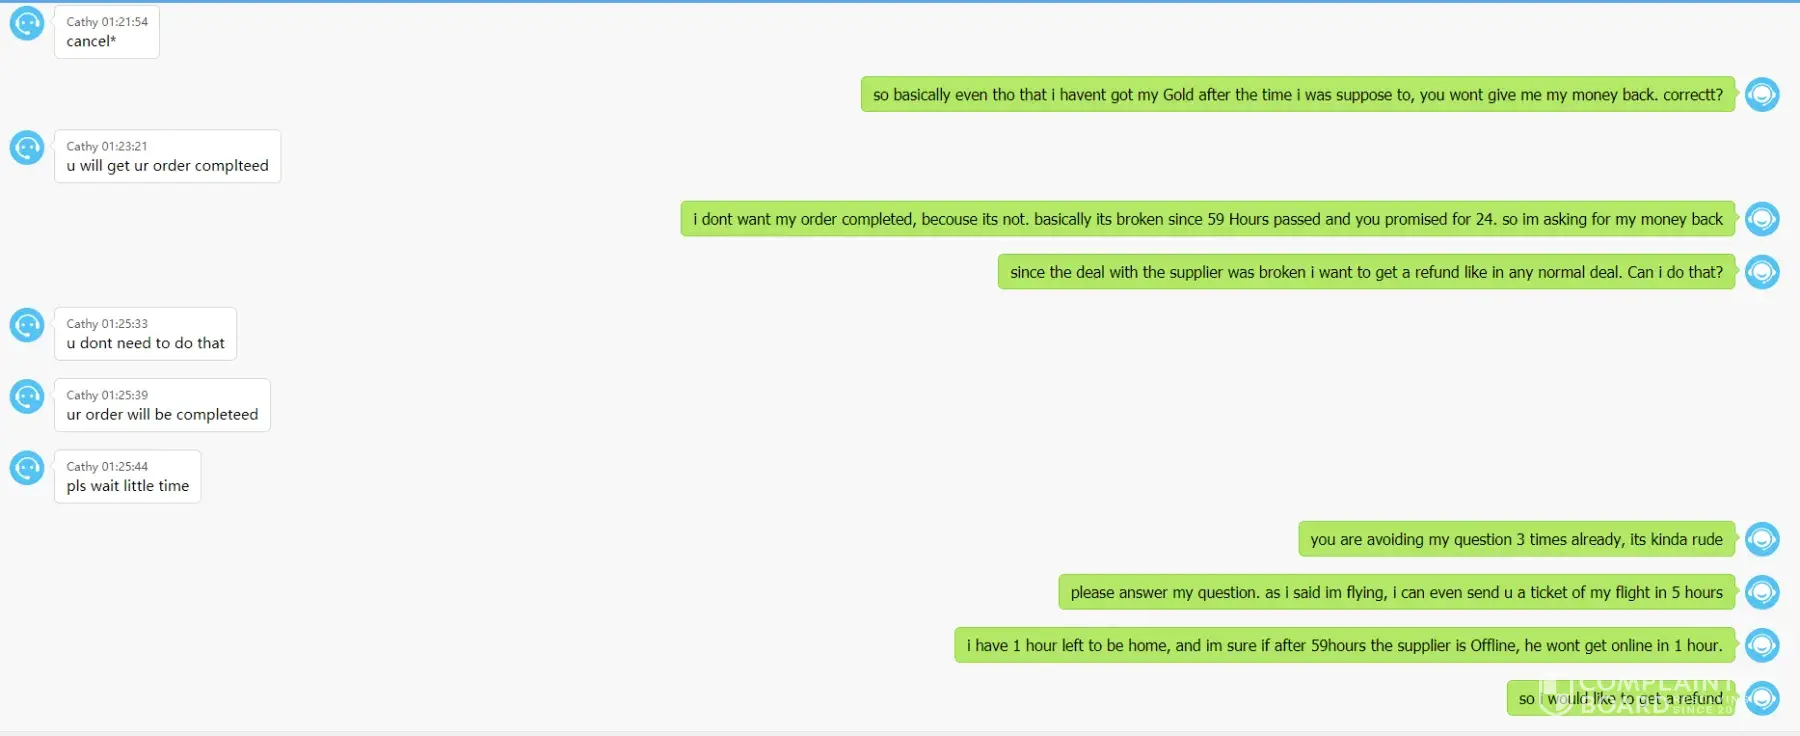Click Cathy's avatar beside "ur order will be completeed"
The image size is (1800, 736).
tap(27, 397)
